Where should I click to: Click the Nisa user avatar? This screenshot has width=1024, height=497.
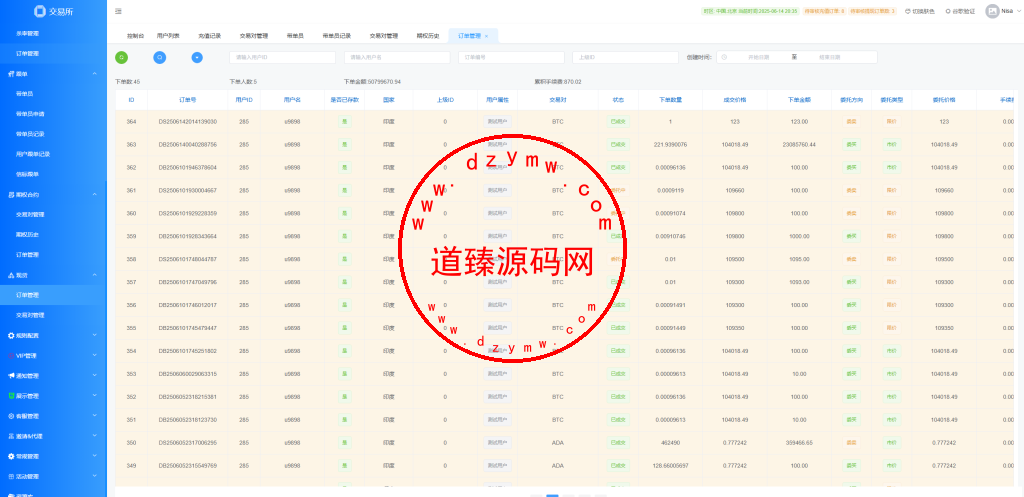click(x=993, y=11)
